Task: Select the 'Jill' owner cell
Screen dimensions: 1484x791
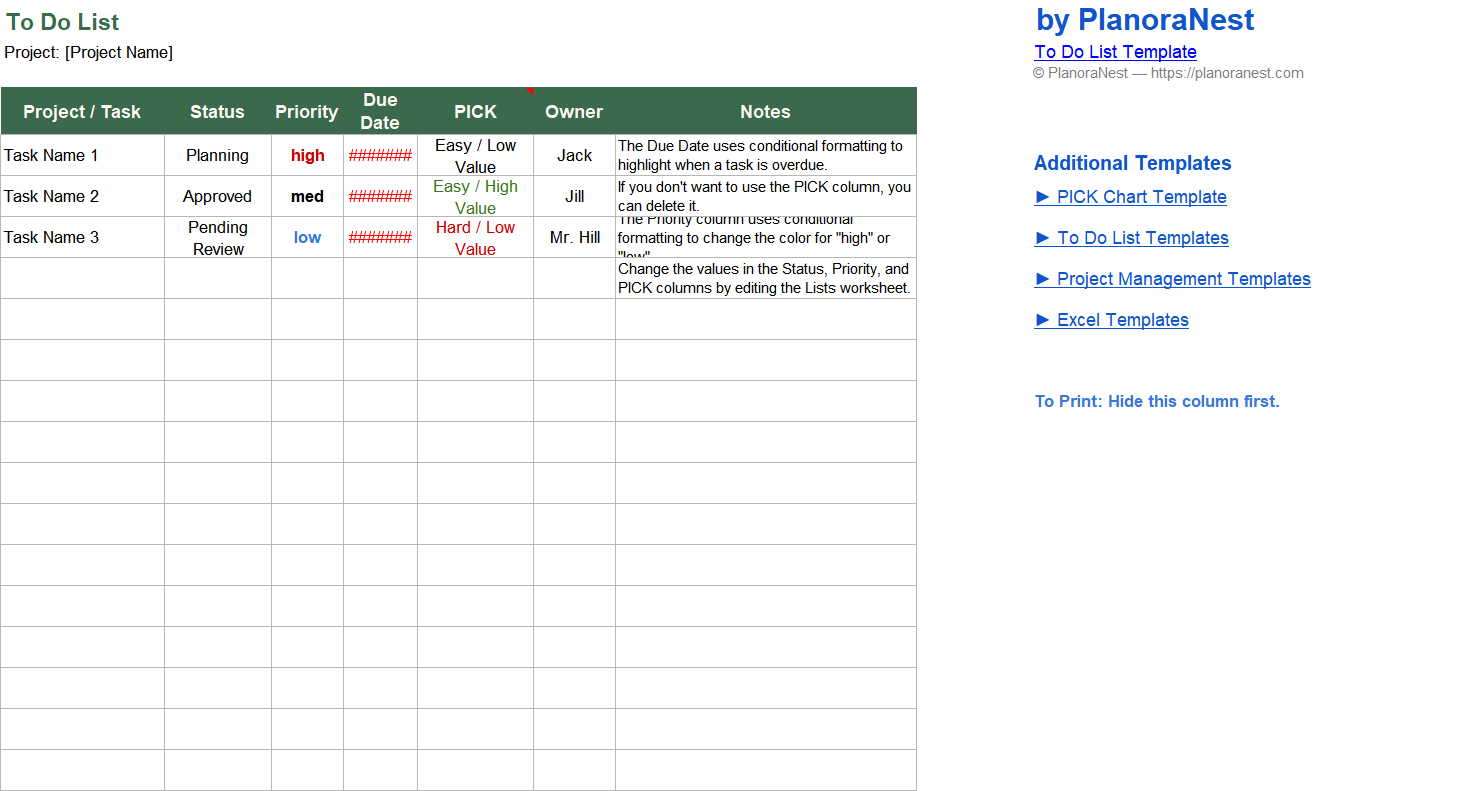Action: tap(574, 196)
